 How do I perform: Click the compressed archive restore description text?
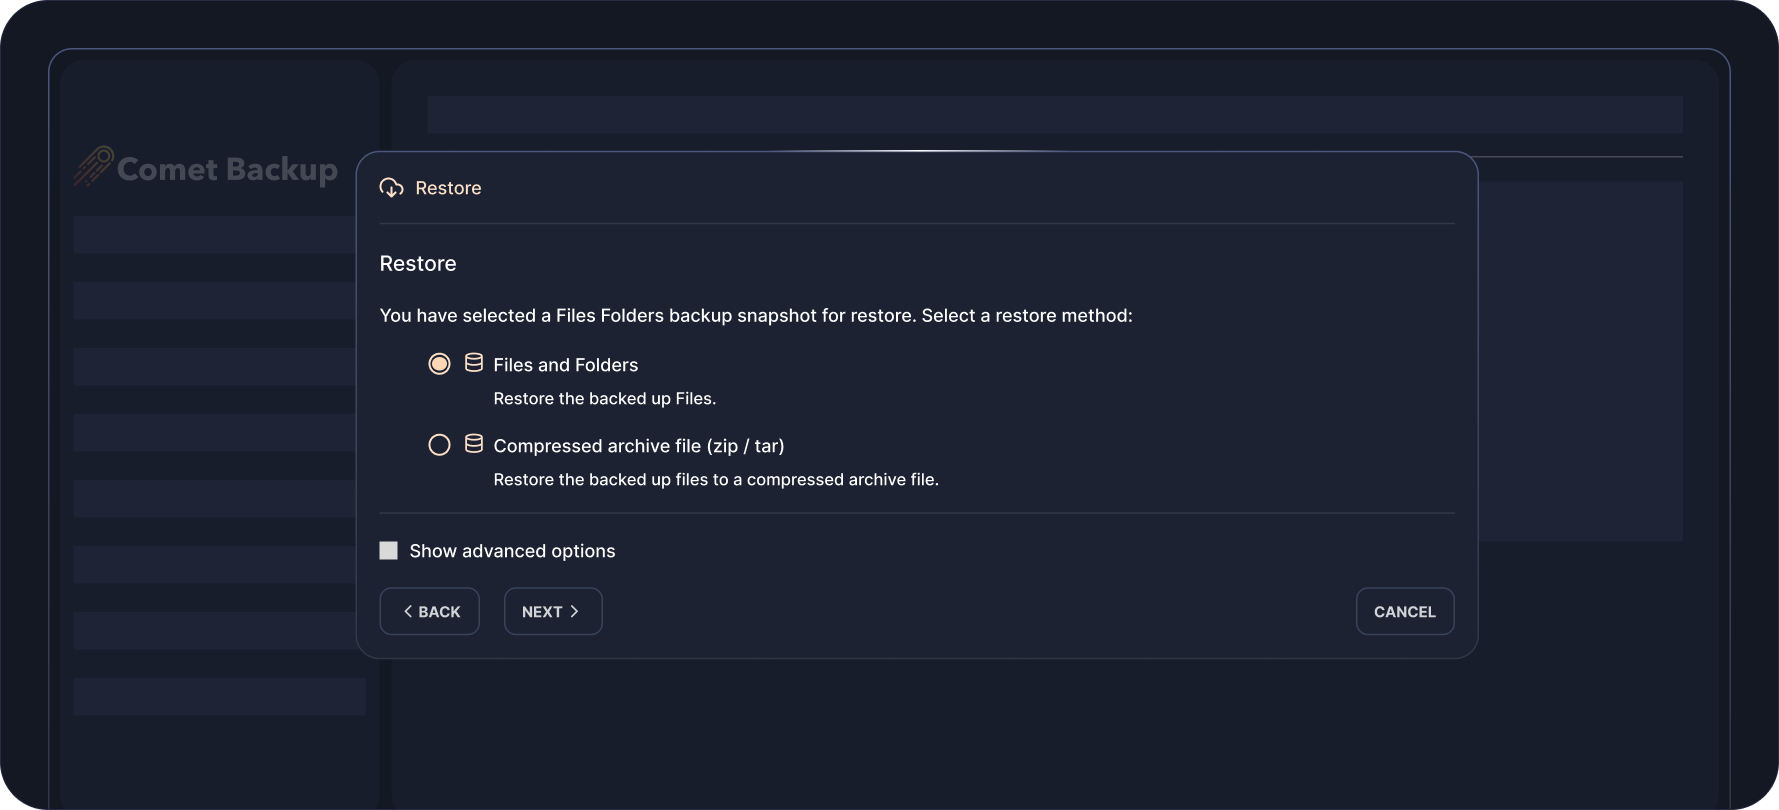click(x=715, y=480)
